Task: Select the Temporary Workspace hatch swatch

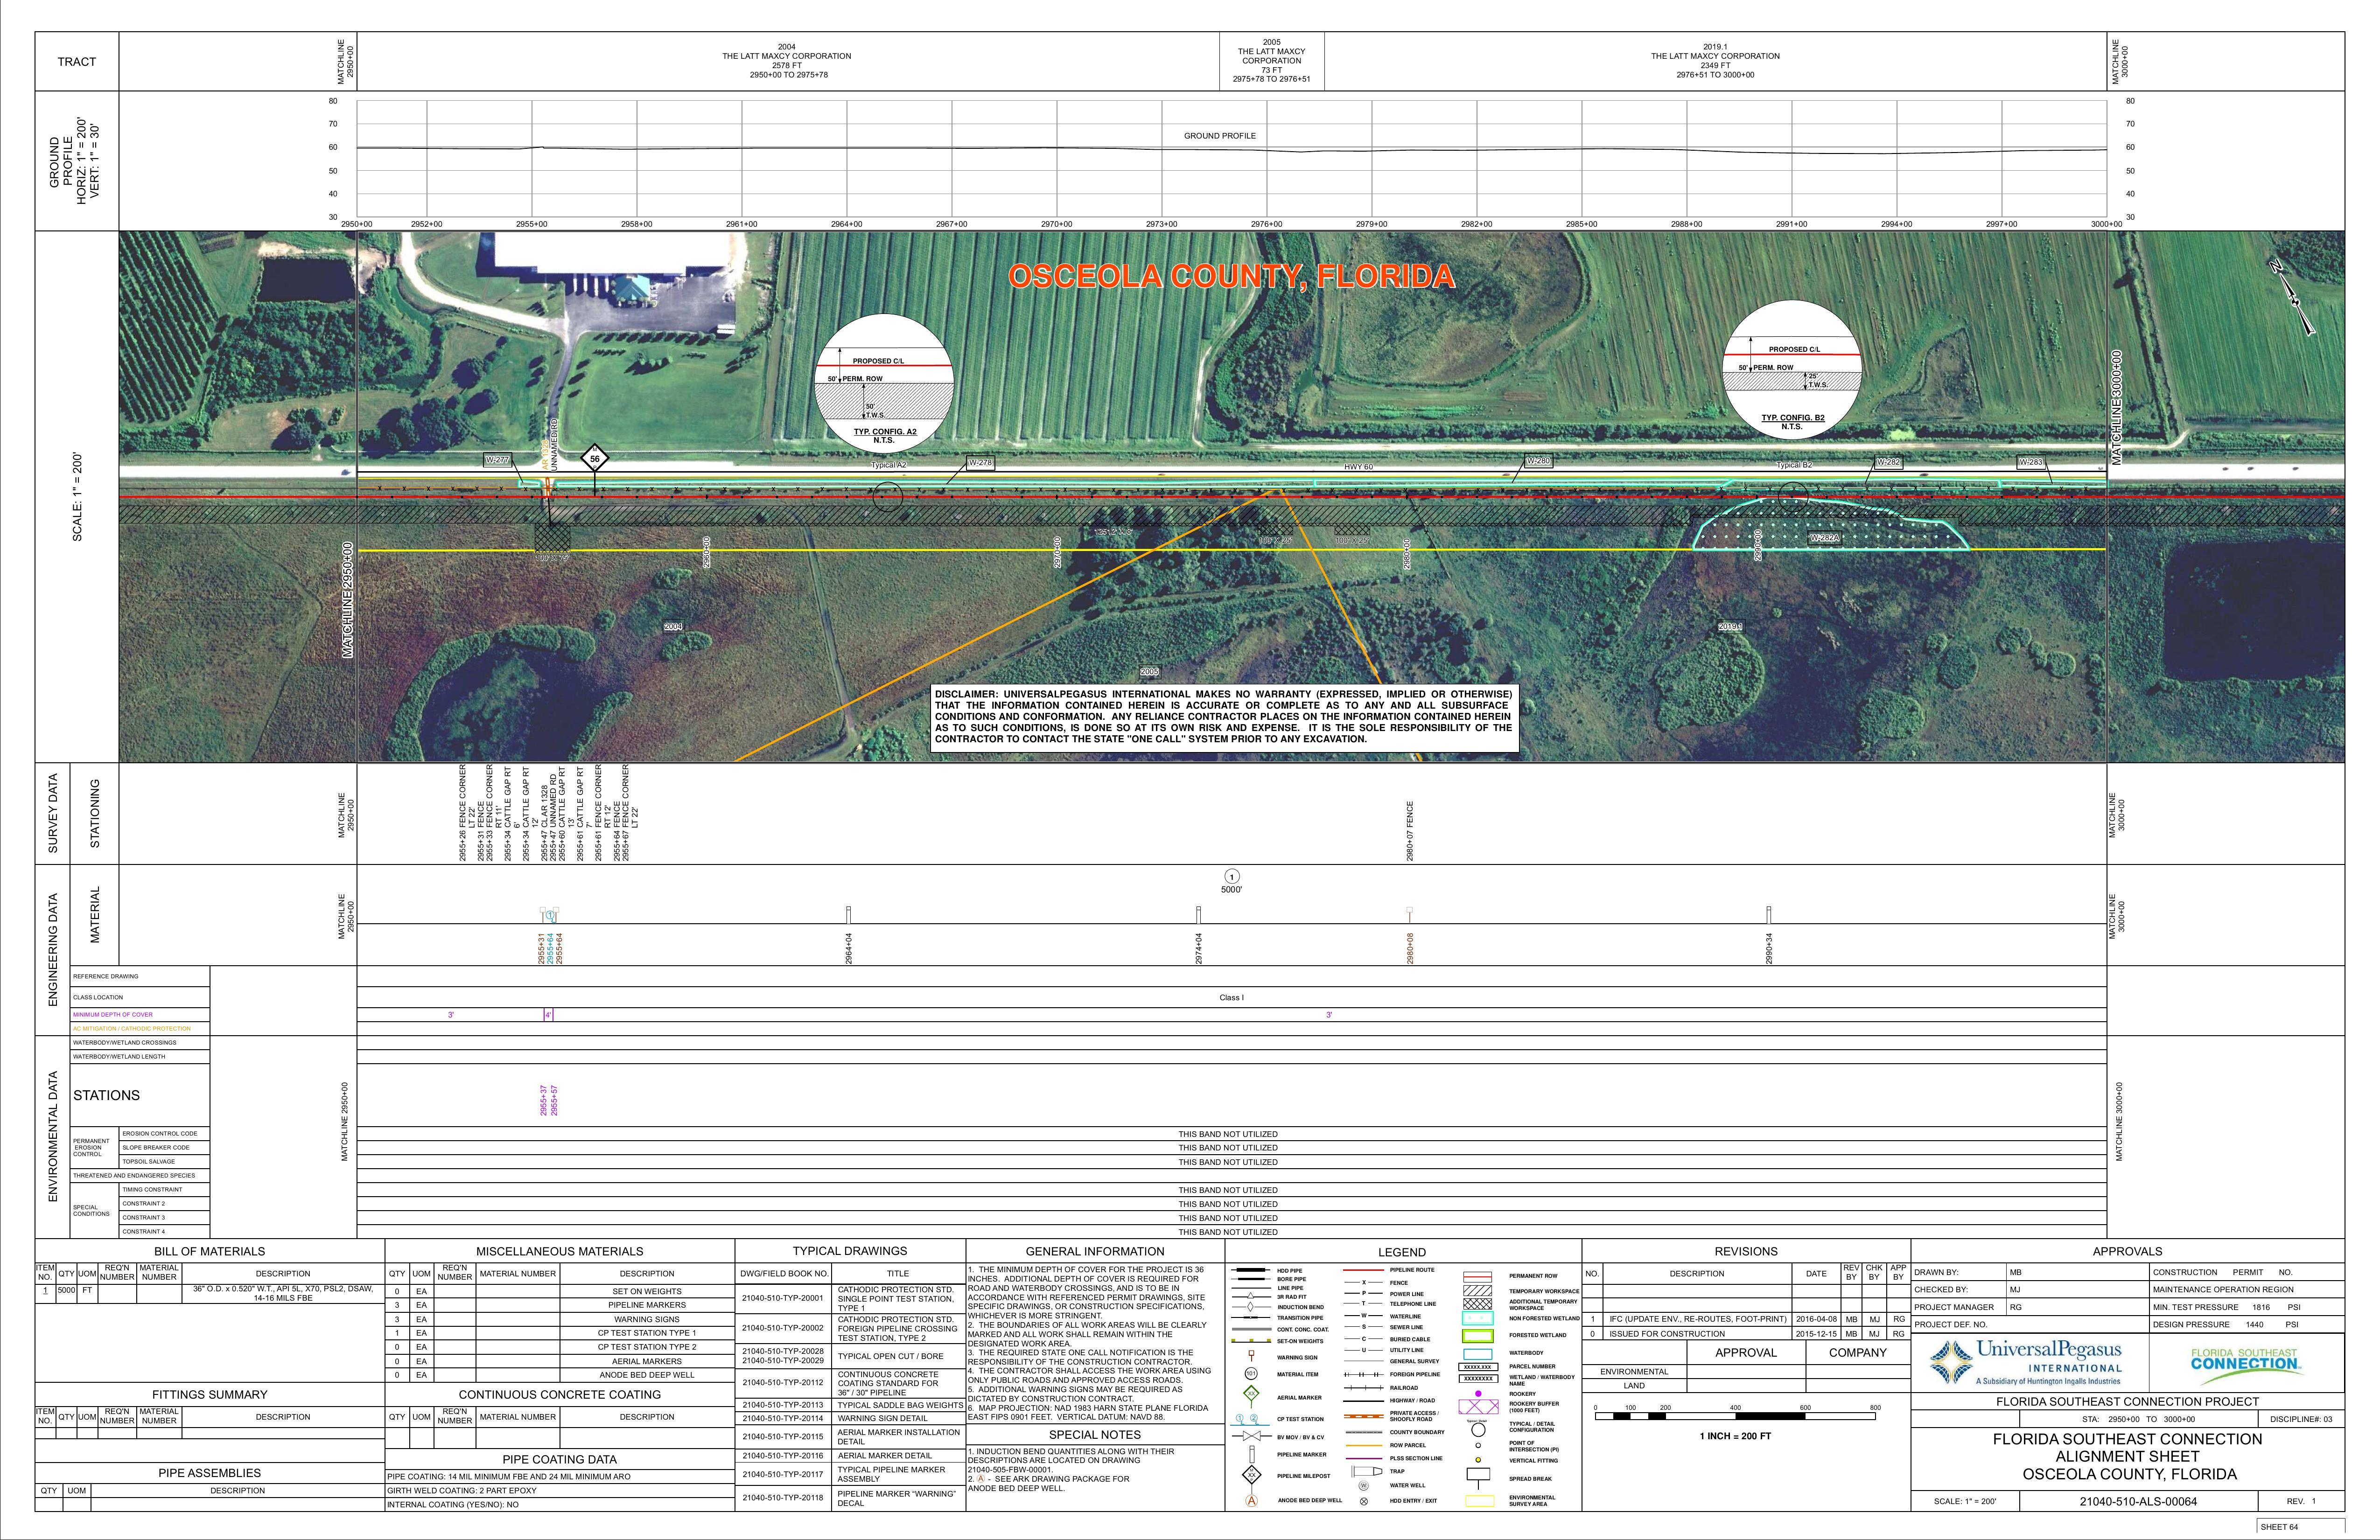Action: point(1478,1291)
